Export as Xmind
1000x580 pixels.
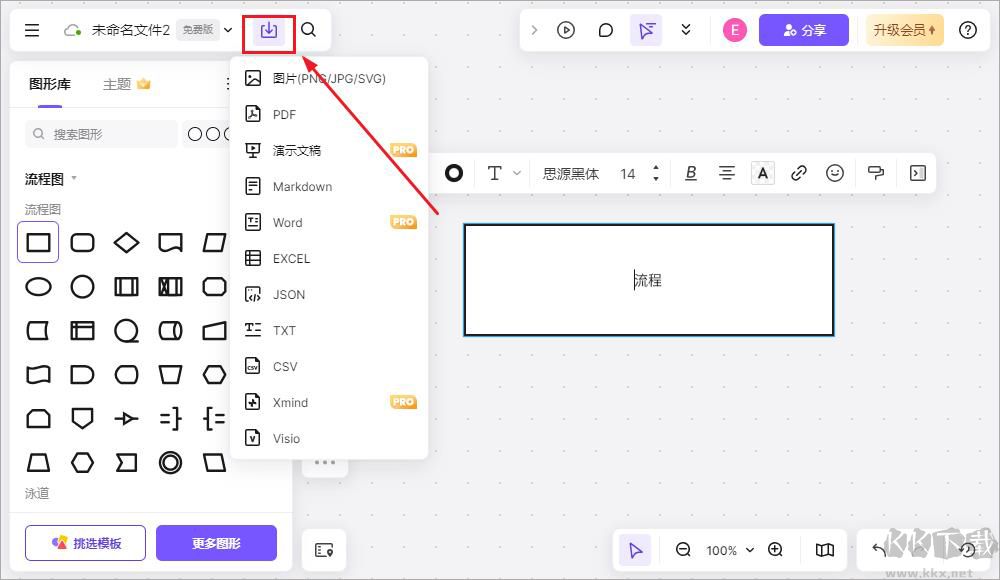click(x=329, y=403)
